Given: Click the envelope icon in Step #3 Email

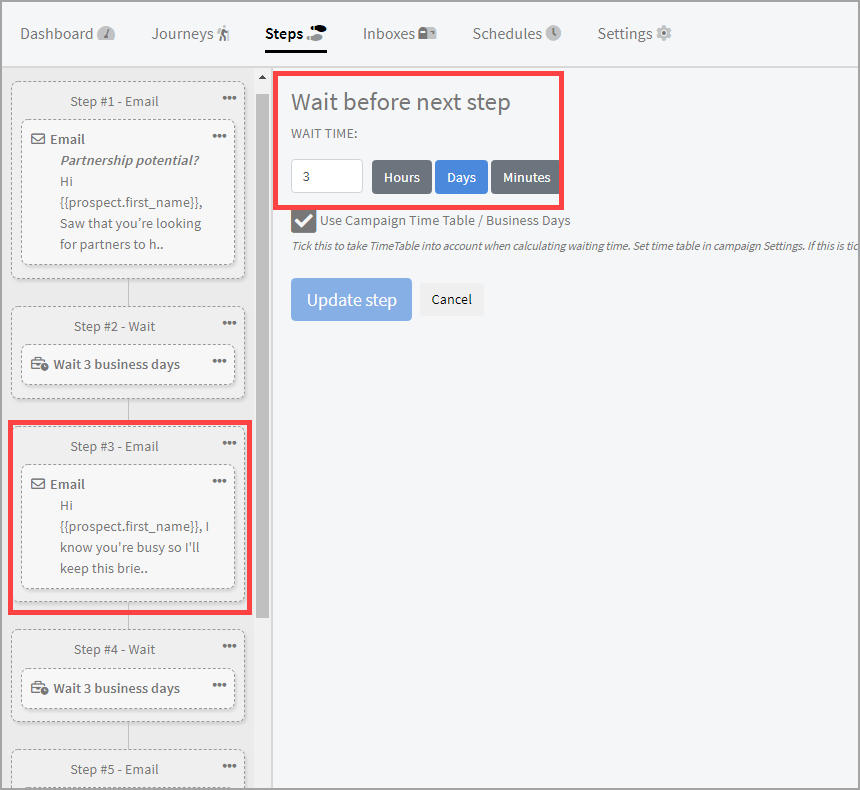Looking at the screenshot, I should 38,484.
